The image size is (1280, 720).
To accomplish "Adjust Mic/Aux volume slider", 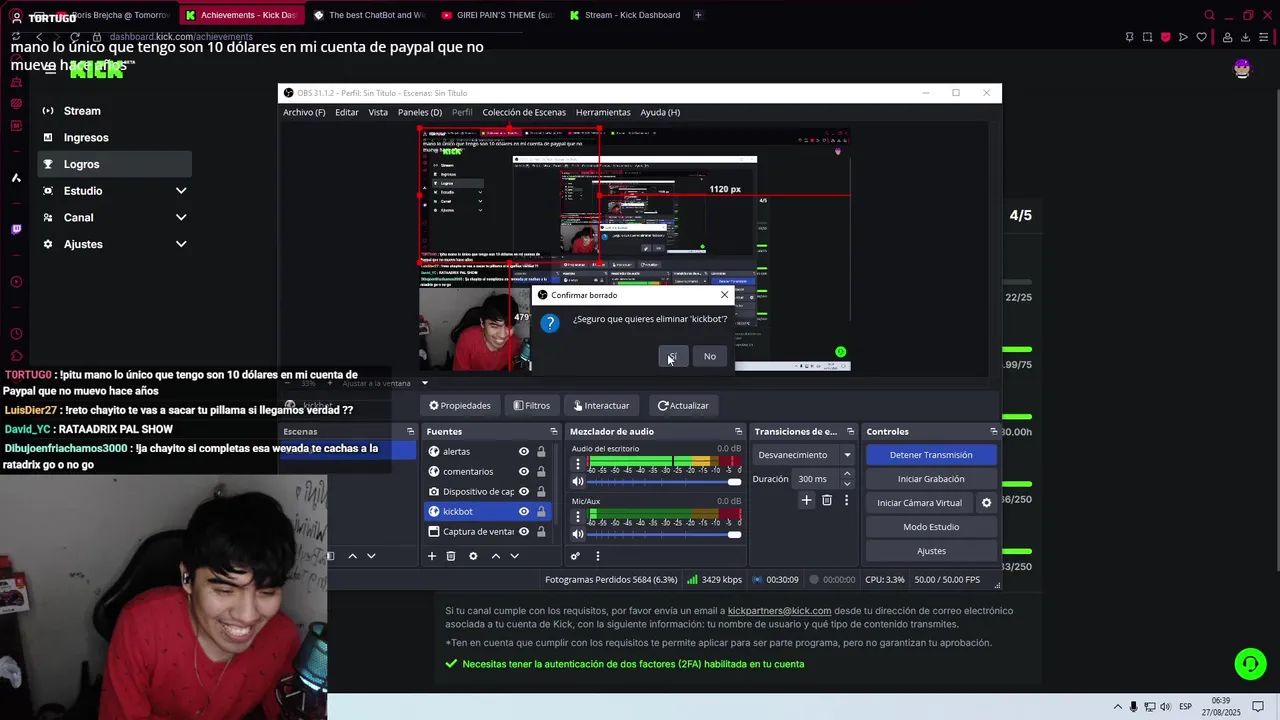I will pyautogui.click(x=666, y=534).
